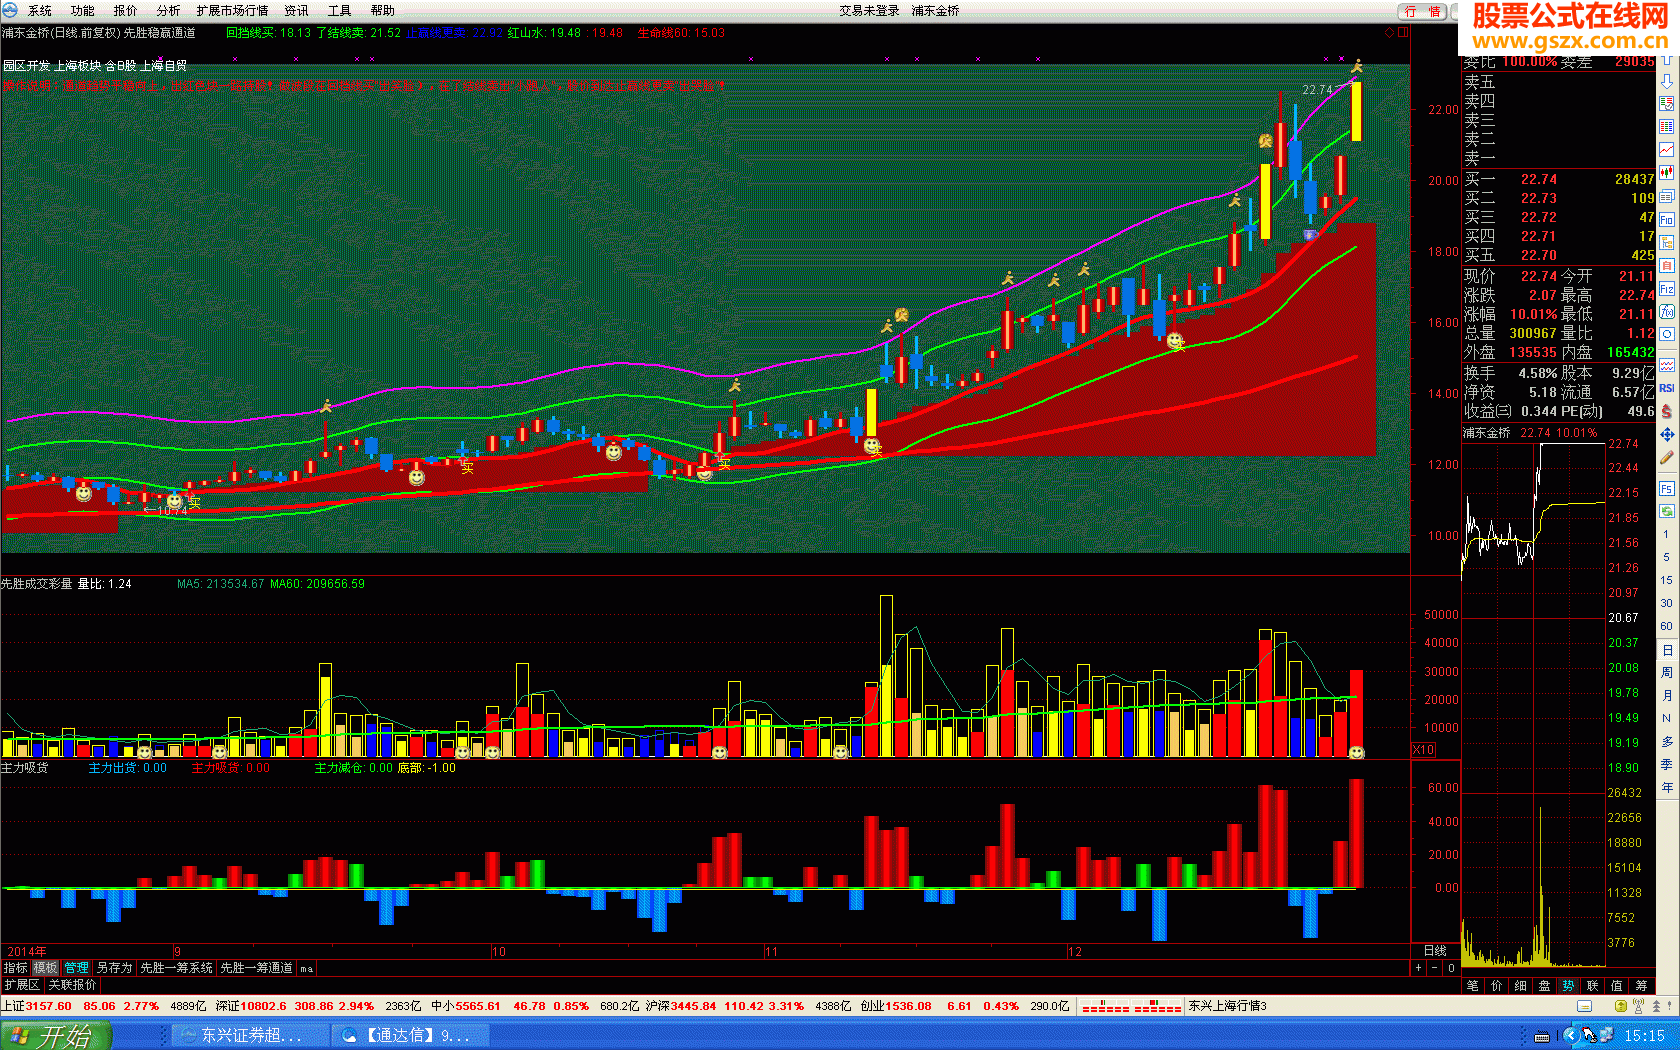Click the red S dollar icon

click(1667, 411)
